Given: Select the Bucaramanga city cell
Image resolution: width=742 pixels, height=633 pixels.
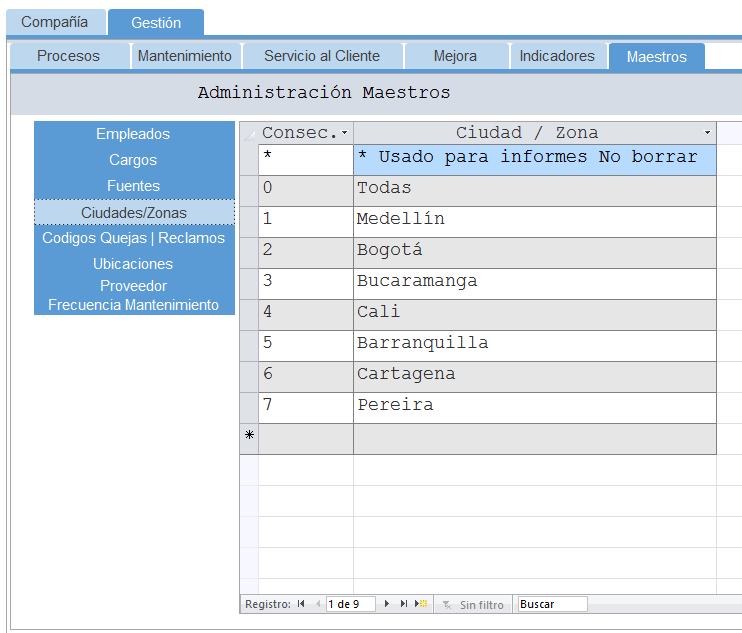Looking at the screenshot, I should coord(534,281).
